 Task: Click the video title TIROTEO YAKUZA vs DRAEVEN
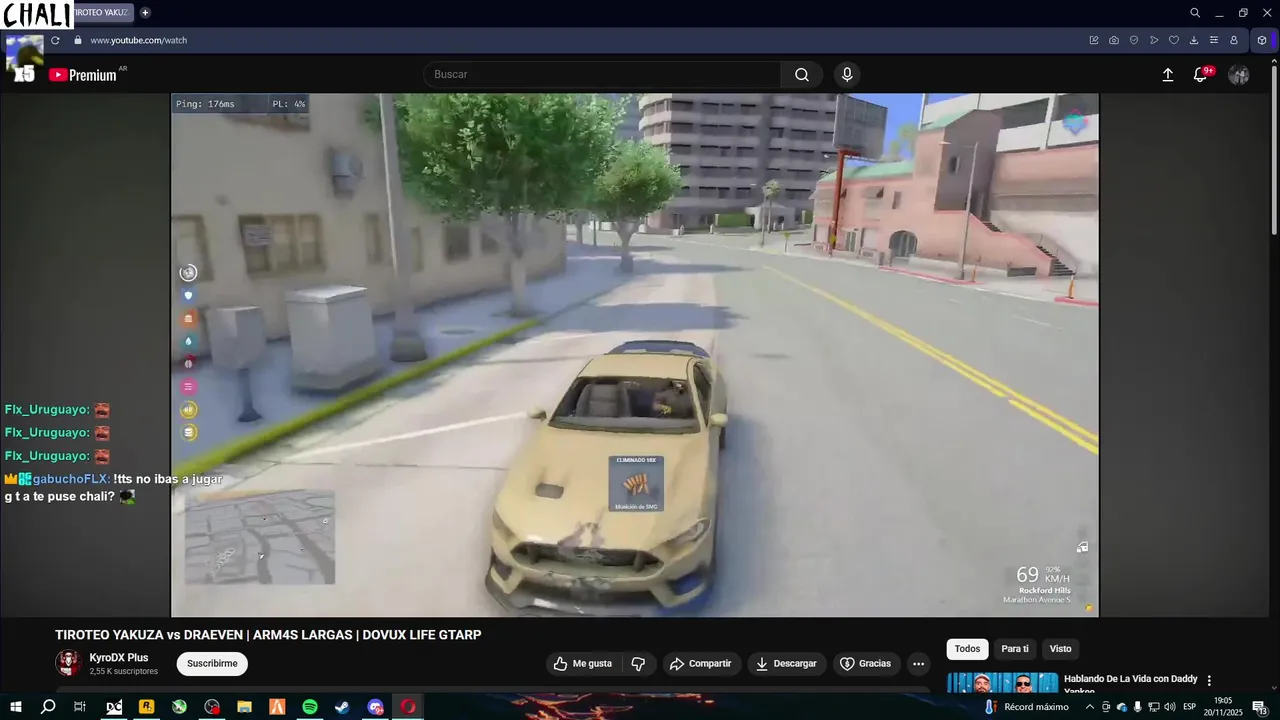pyautogui.click(x=268, y=635)
